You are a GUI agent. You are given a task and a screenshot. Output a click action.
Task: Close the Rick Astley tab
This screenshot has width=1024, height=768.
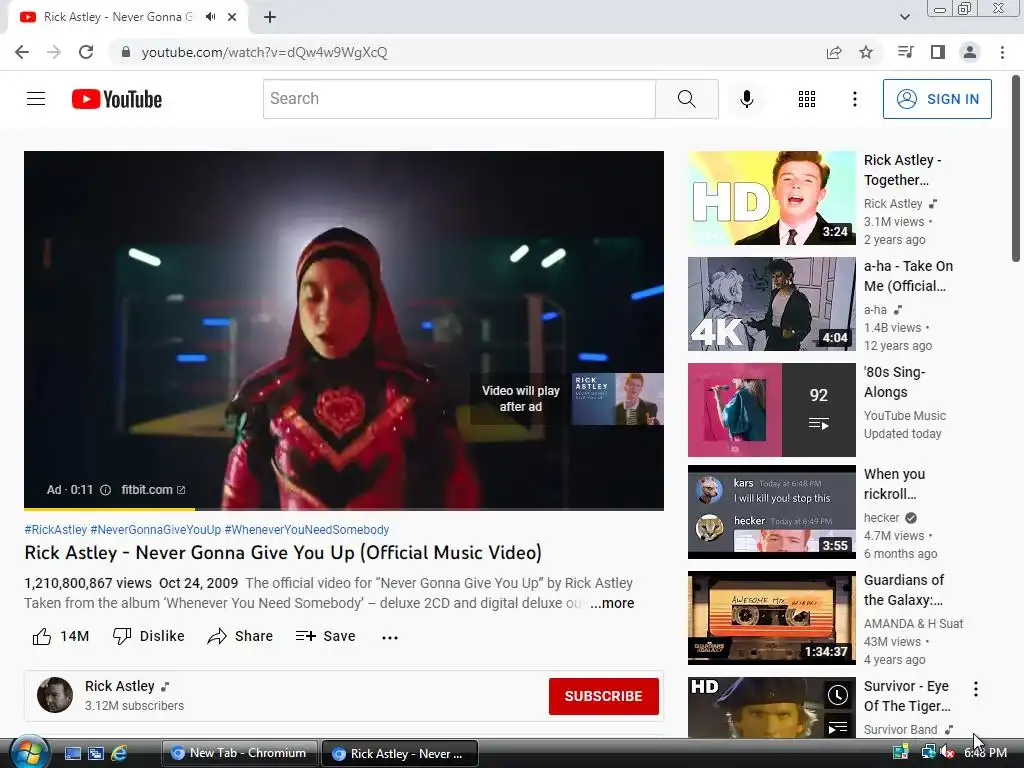pyautogui.click(x=232, y=17)
